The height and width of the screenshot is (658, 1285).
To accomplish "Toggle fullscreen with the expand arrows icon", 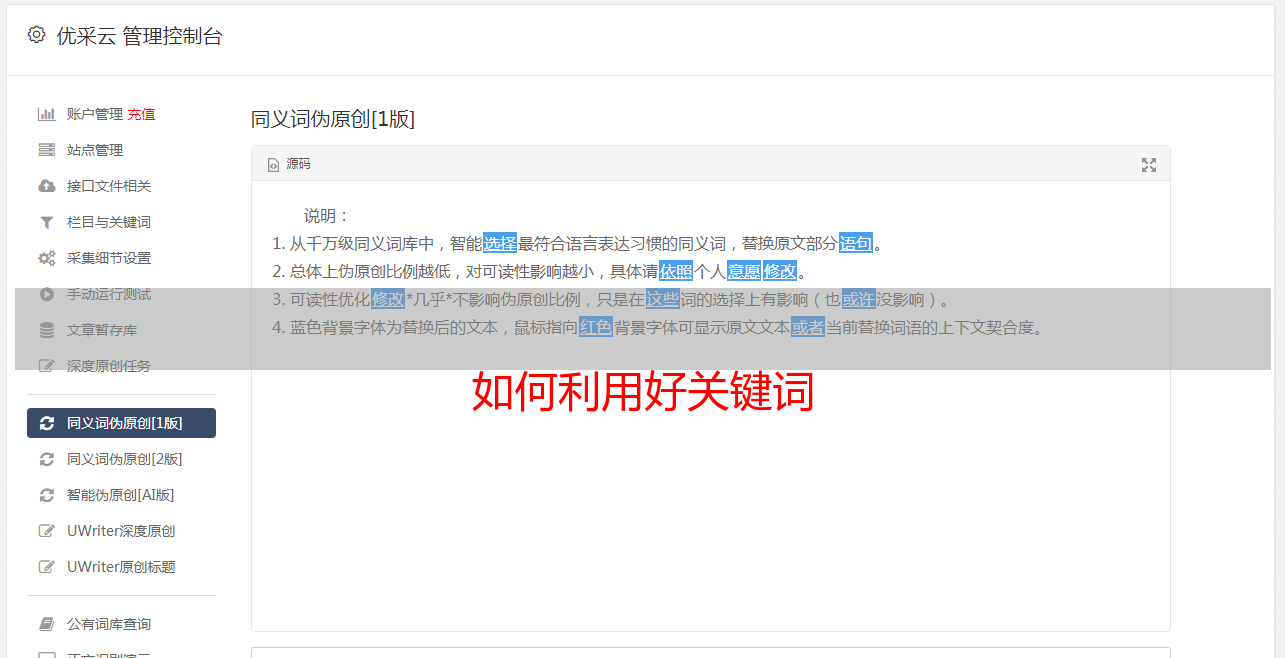I will click(1149, 165).
